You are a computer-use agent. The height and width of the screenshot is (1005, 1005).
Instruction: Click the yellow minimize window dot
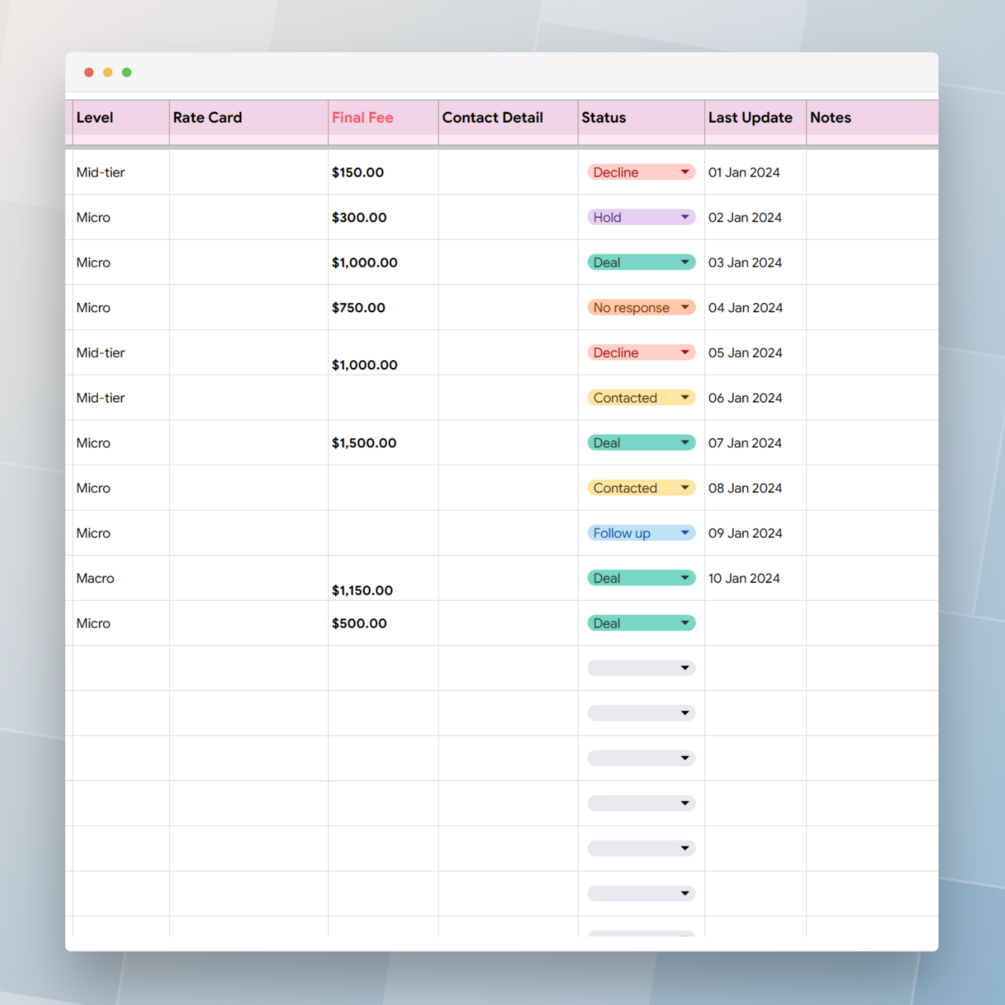(108, 72)
